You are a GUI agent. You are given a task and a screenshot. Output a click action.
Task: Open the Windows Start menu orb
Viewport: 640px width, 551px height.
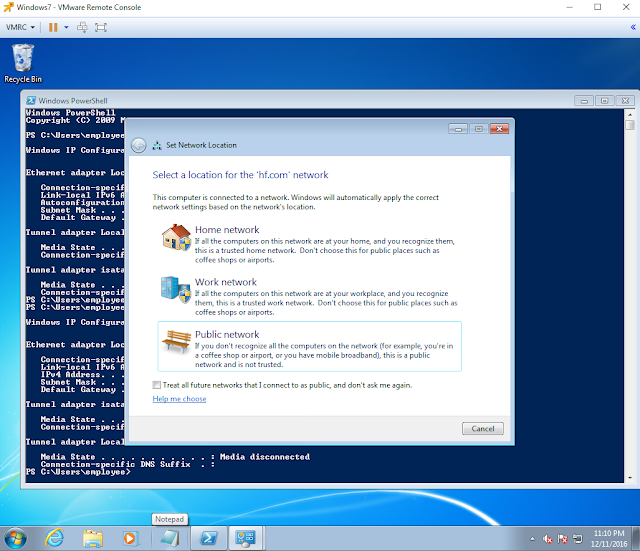[x=15, y=539]
